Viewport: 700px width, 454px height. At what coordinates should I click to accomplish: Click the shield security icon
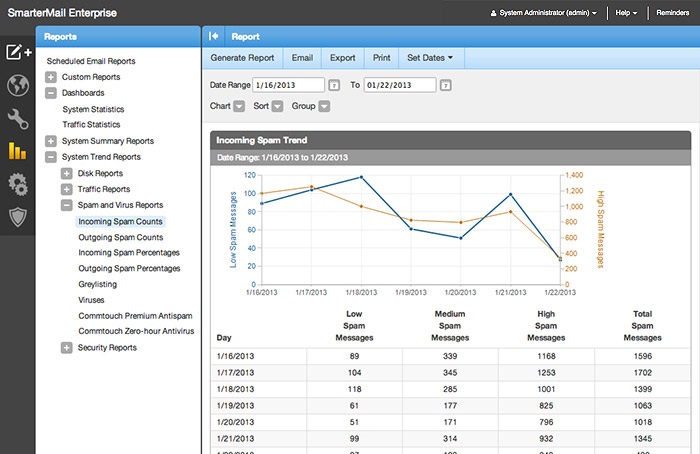click(x=17, y=216)
